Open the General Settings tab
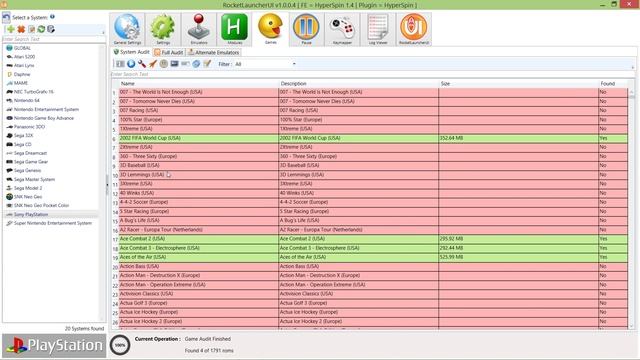Screen dimensions: 640x360 127,29
